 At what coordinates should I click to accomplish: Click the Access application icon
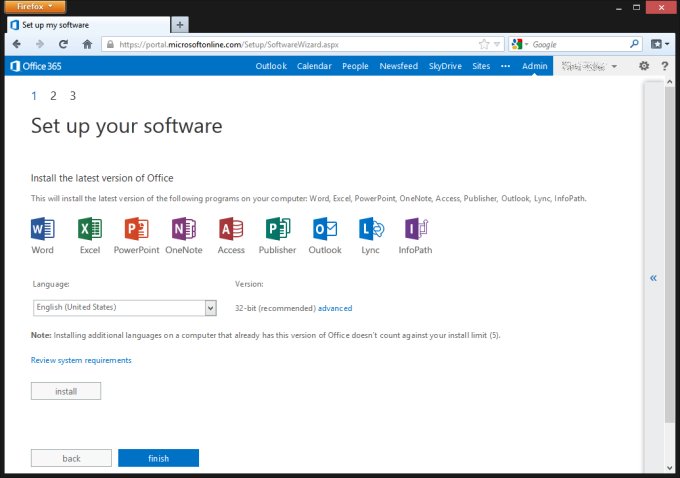231,228
